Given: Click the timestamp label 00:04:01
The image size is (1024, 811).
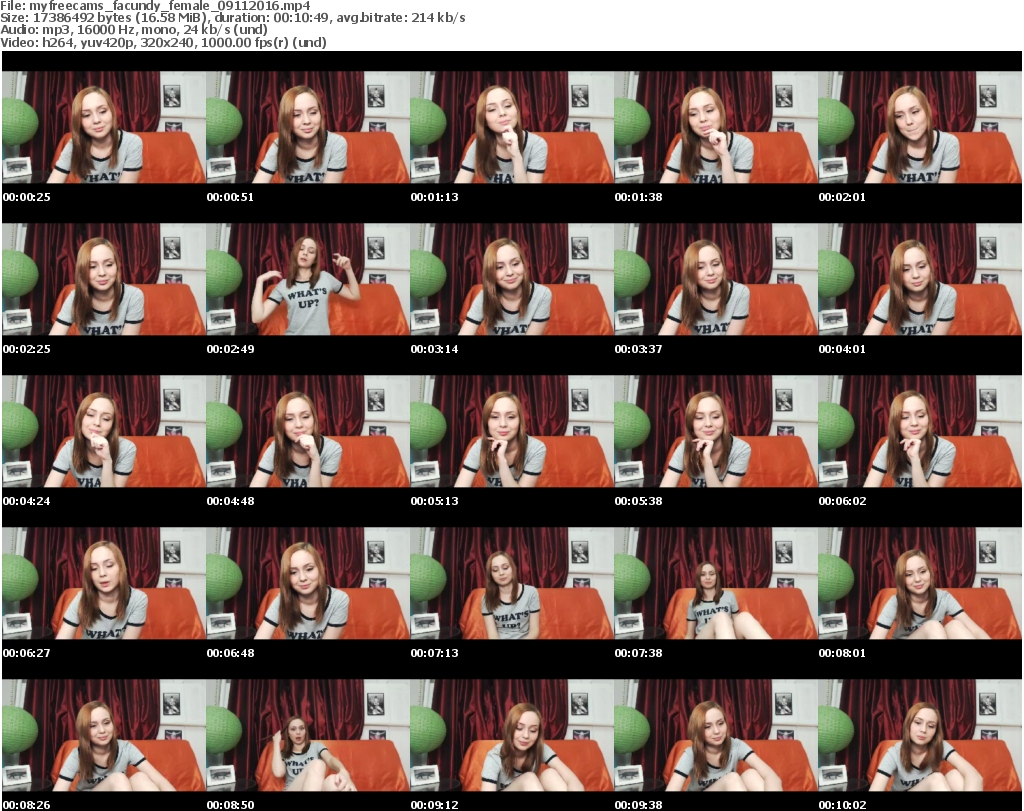Looking at the screenshot, I should 842,349.
